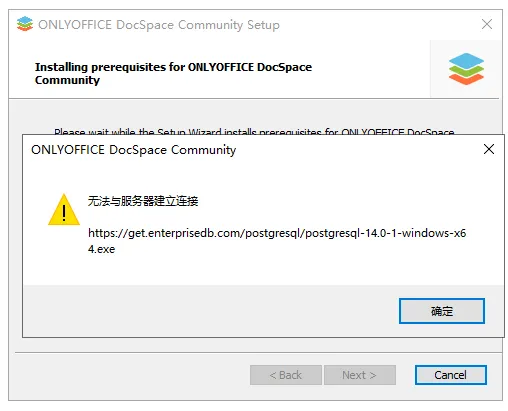Click the postgresql download URL text
508x411 pixels.
[277, 241]
